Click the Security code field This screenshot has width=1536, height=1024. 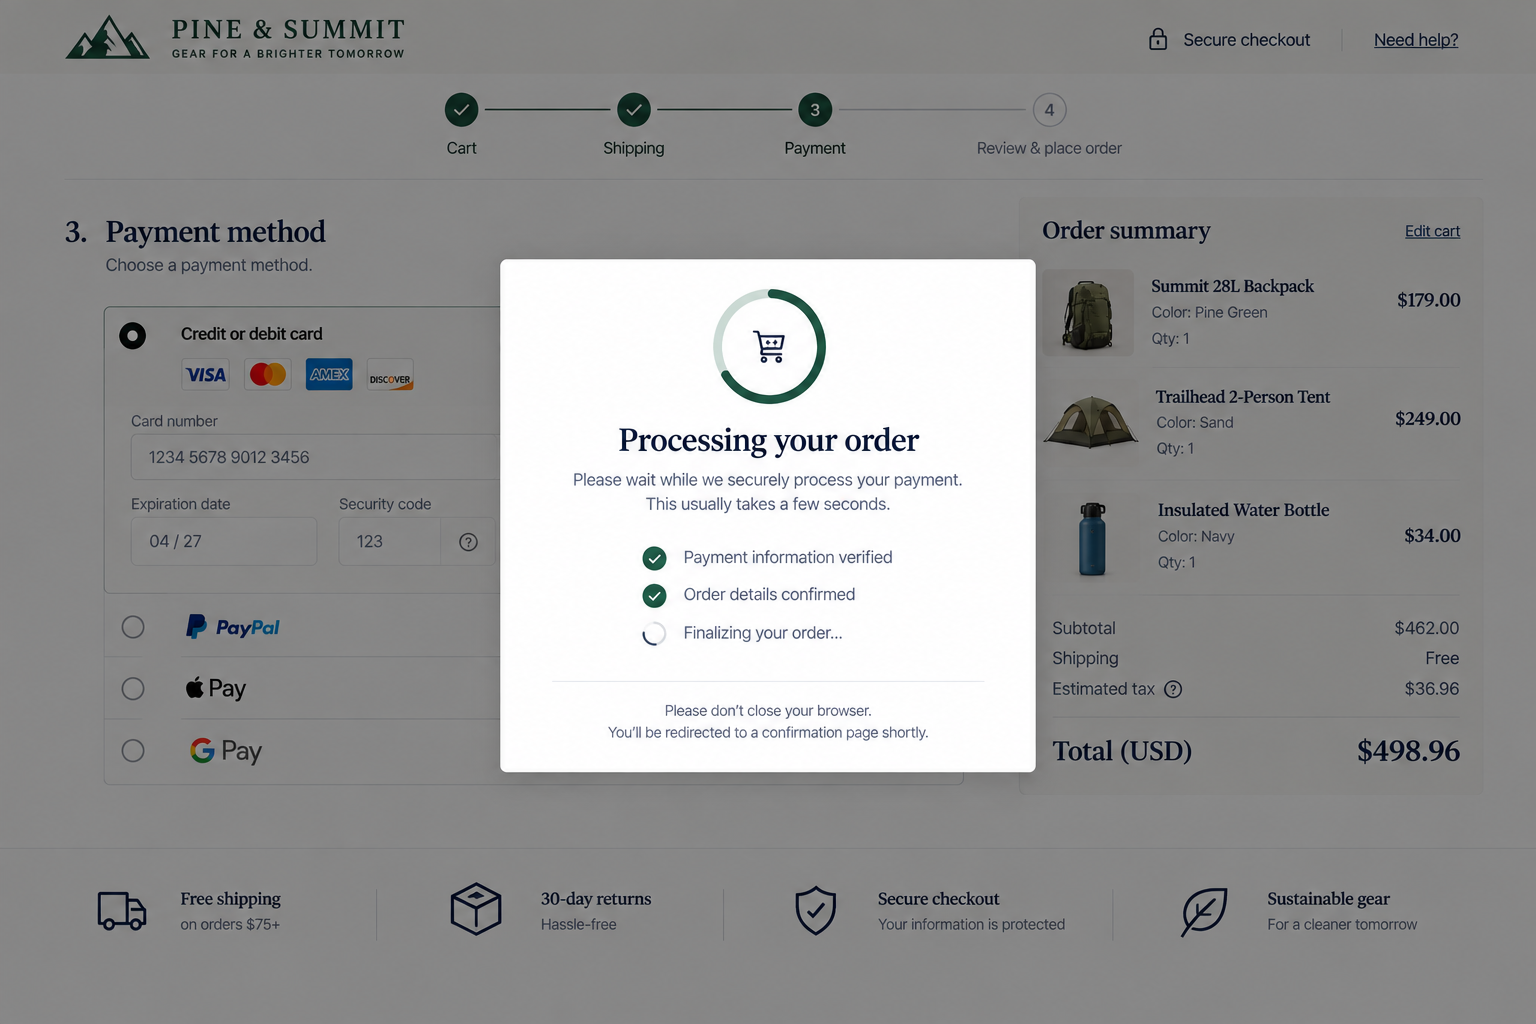390,541
